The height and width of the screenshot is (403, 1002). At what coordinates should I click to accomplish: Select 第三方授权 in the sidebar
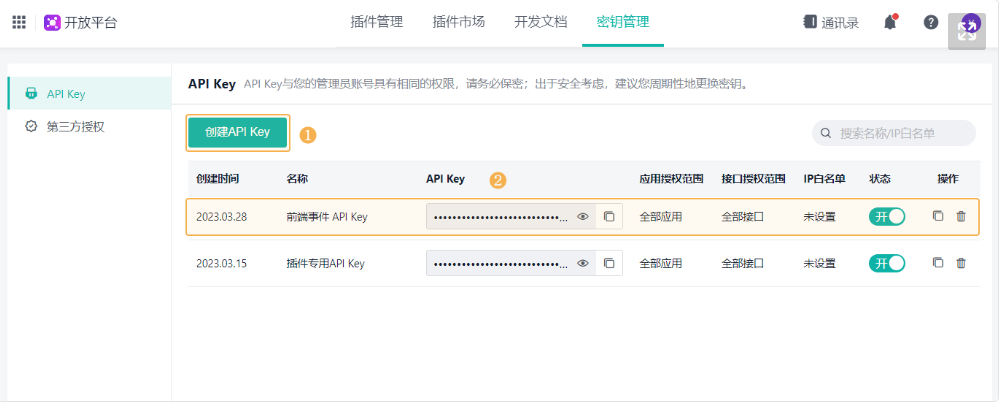pyautogui.click(x=75, y=126)
